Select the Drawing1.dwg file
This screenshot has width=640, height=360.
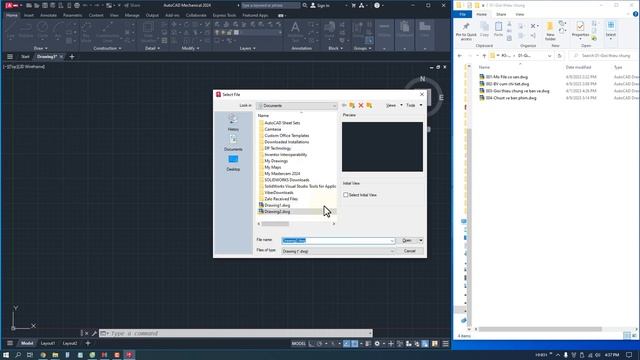click(277, 205)
